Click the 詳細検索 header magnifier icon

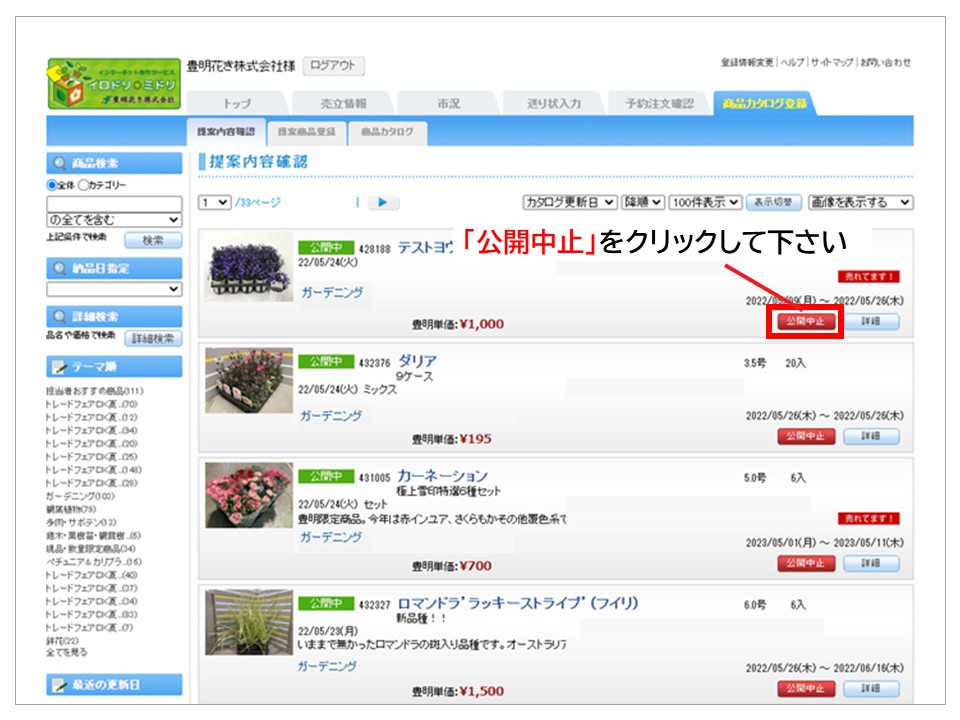62,316
